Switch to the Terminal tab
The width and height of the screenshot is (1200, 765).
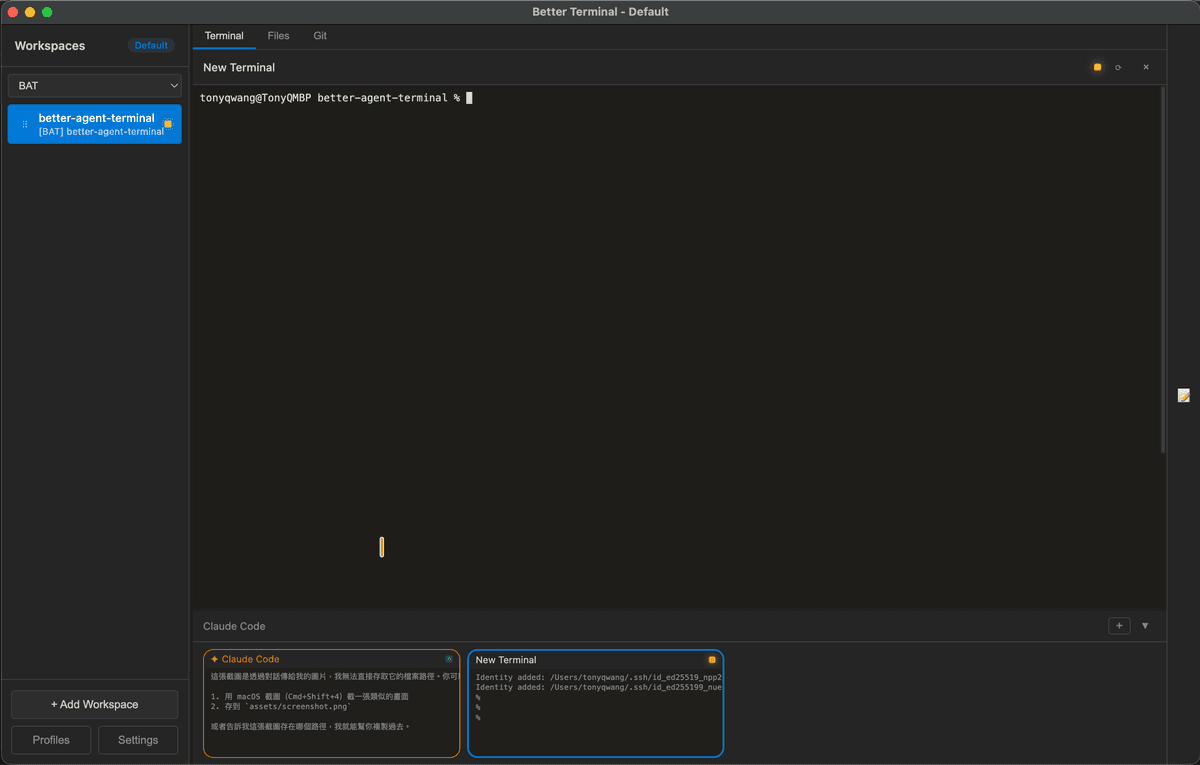pyautogui.click(x=224, y=36)
